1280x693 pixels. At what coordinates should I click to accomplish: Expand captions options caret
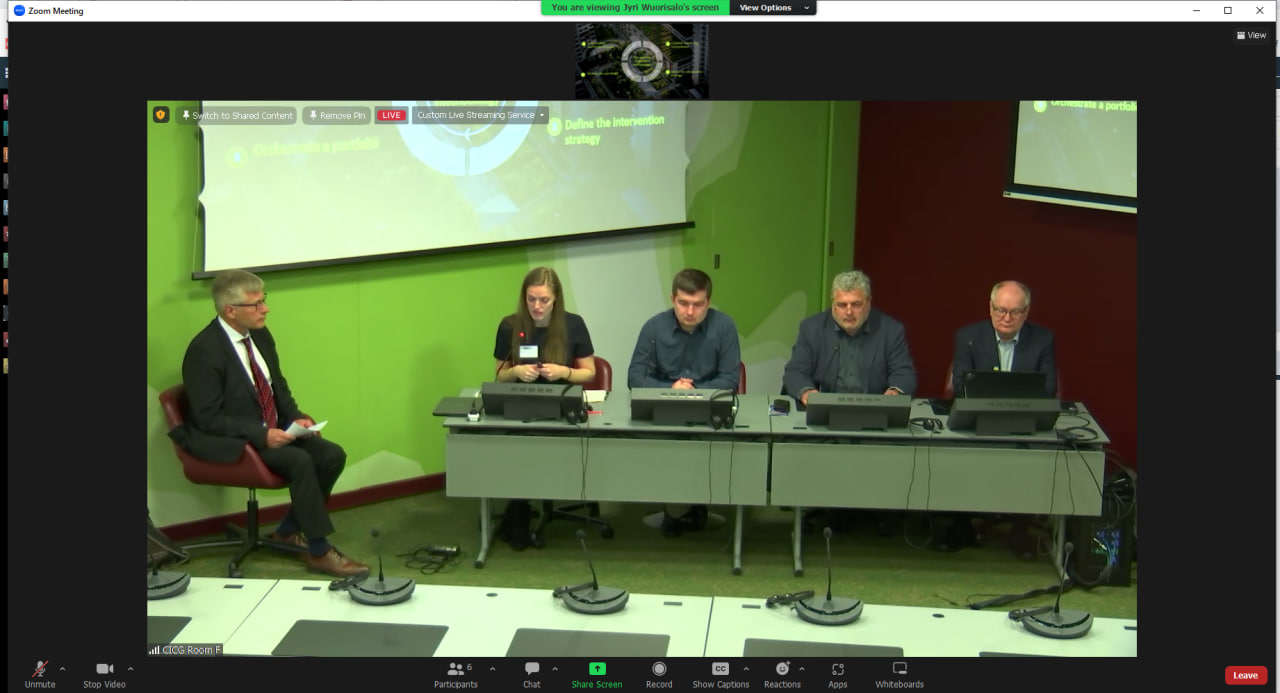tap(746, 669)
